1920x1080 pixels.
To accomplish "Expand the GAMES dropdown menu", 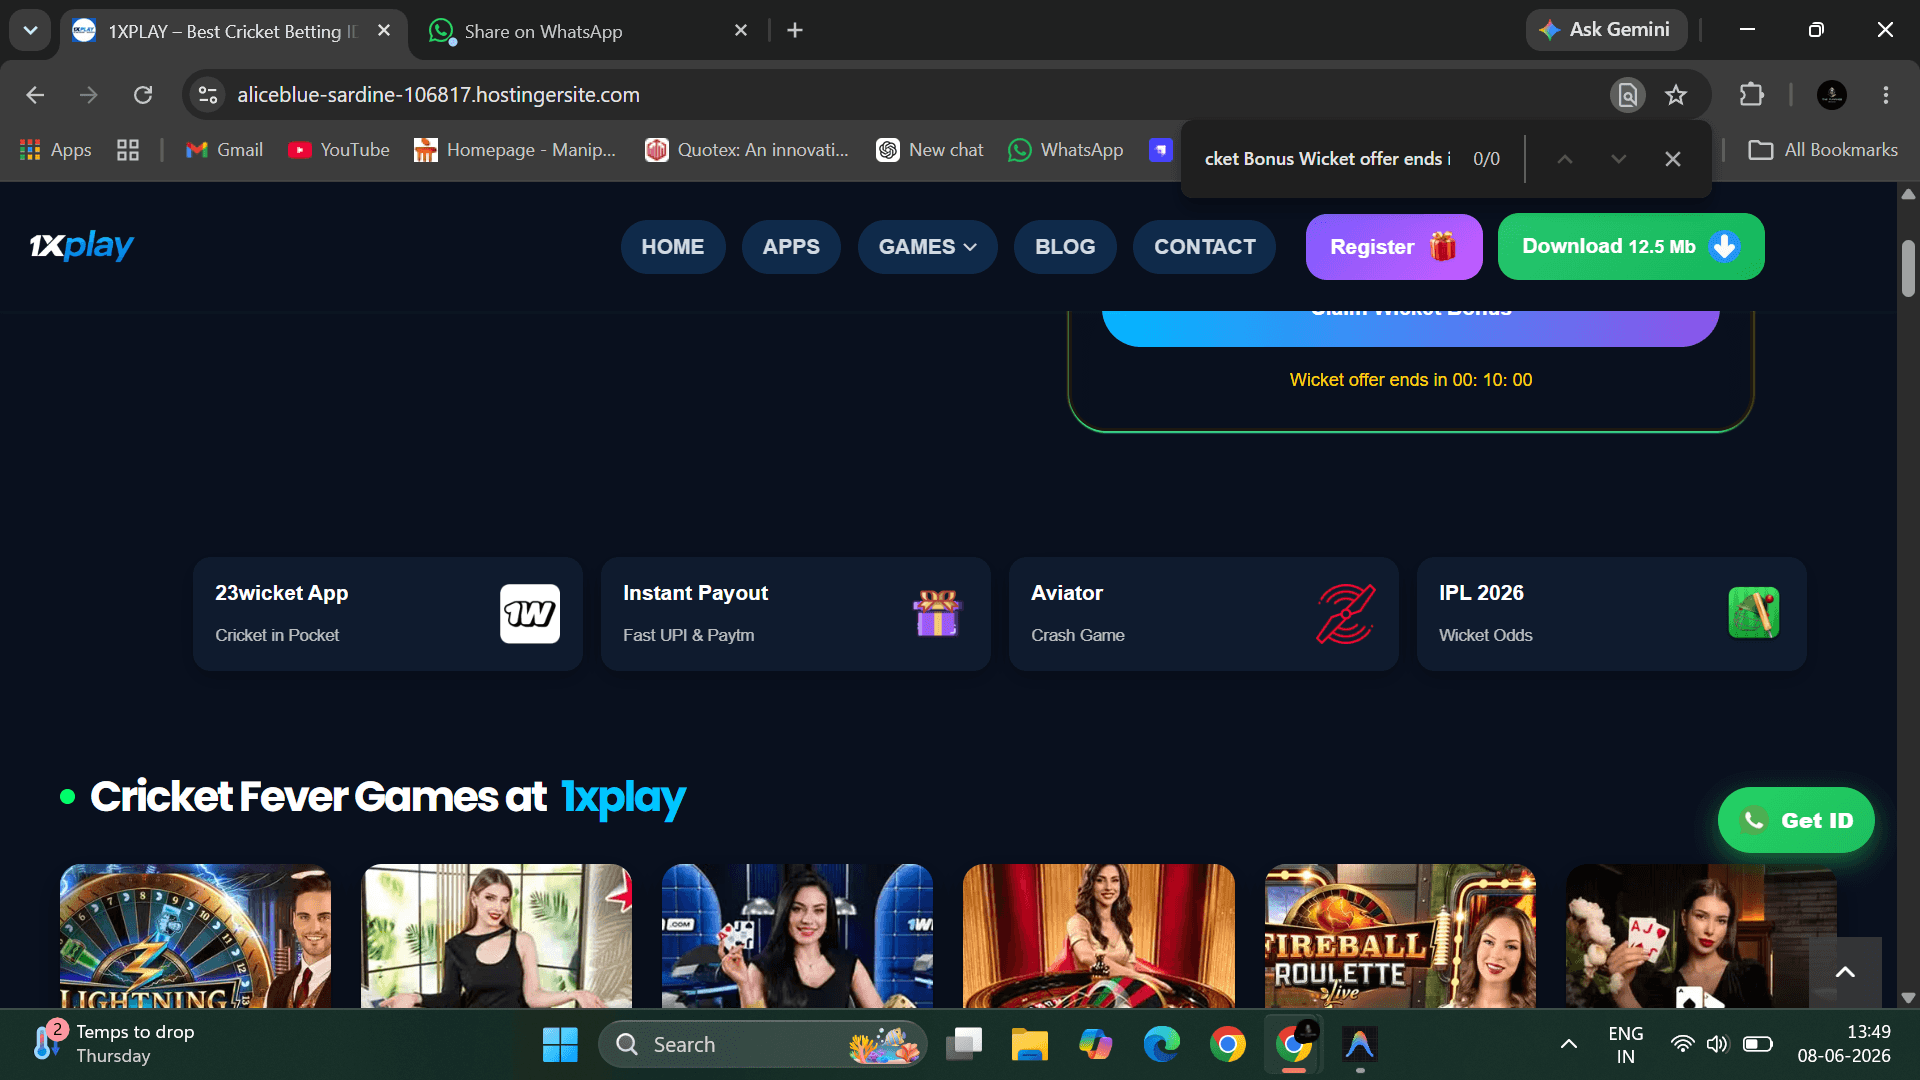I will (928, 247).
